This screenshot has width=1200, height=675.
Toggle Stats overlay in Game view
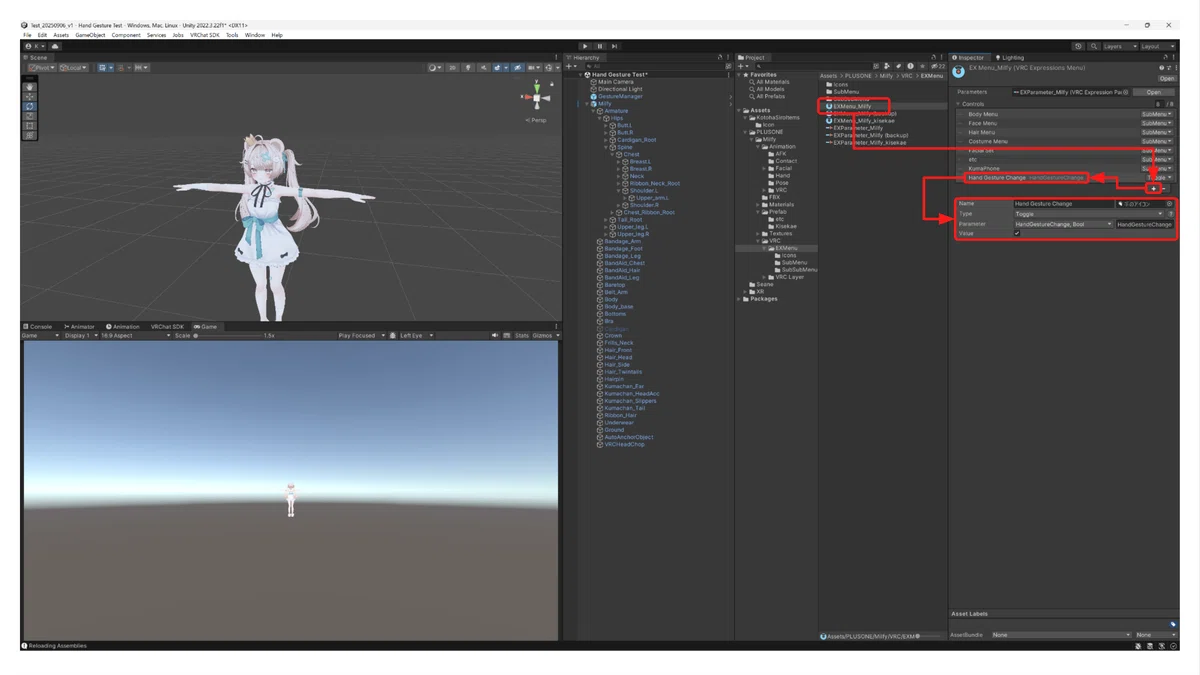[x=521, y=336]
